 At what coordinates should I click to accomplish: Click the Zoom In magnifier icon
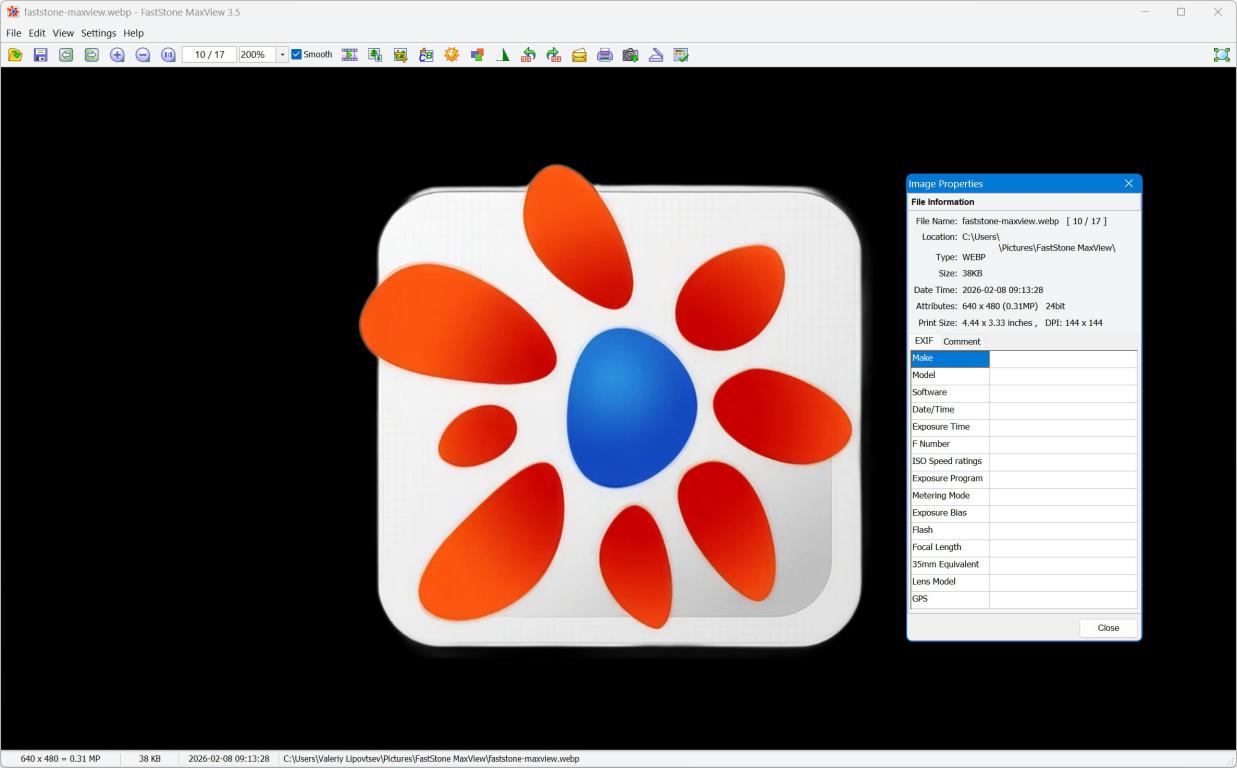click(117, 55)
